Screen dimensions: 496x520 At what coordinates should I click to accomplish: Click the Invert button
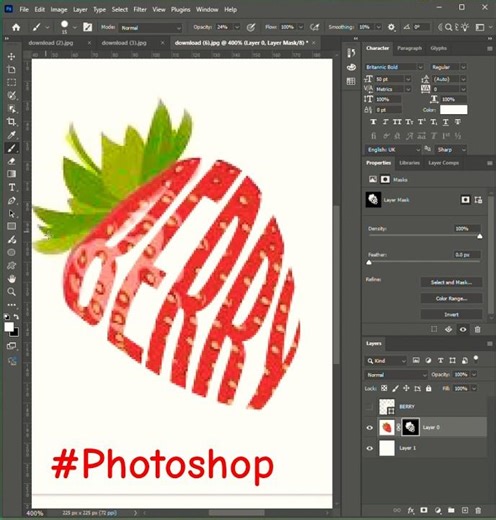point(451,314)
